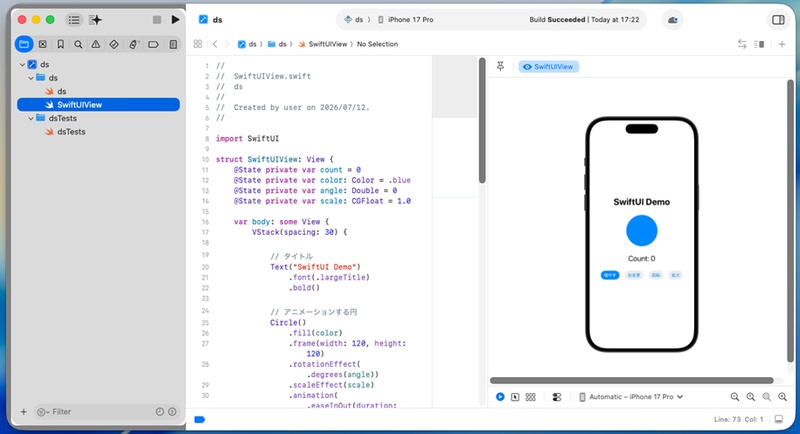Toggle the debug area panel button

[779, 419]
